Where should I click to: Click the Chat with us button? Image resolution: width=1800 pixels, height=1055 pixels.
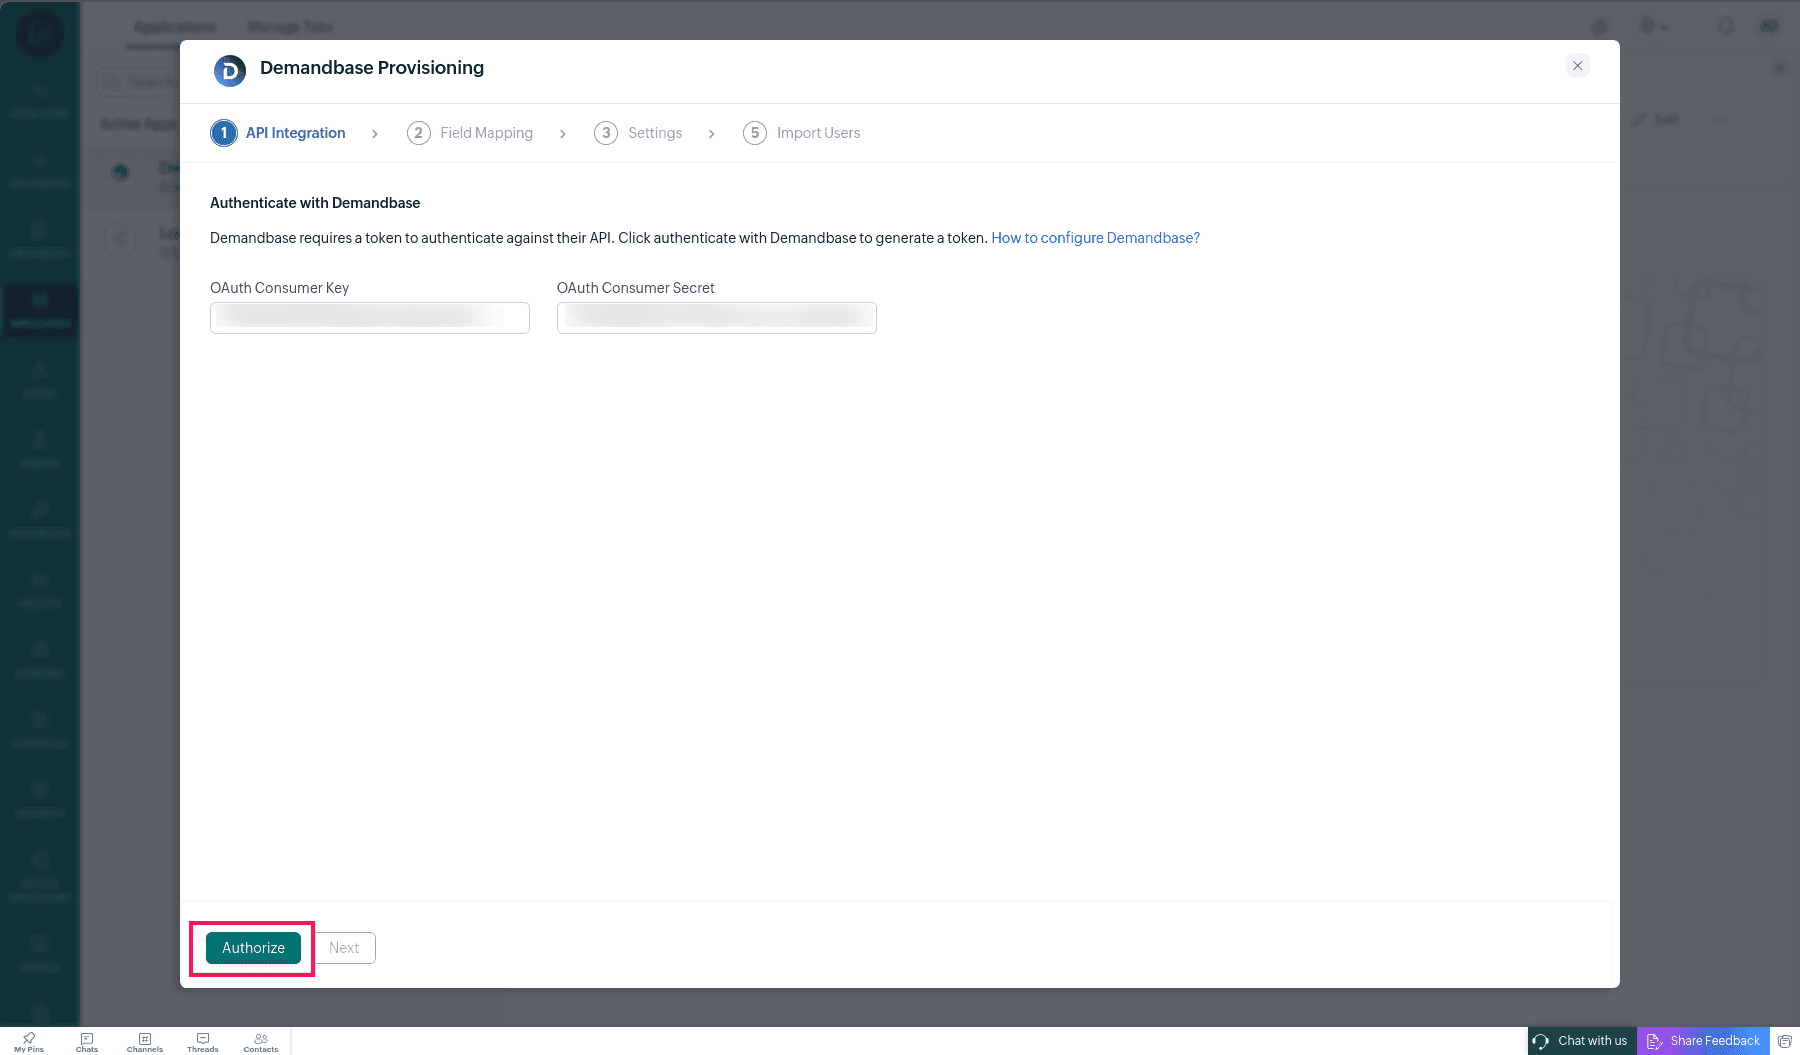1582,1041
